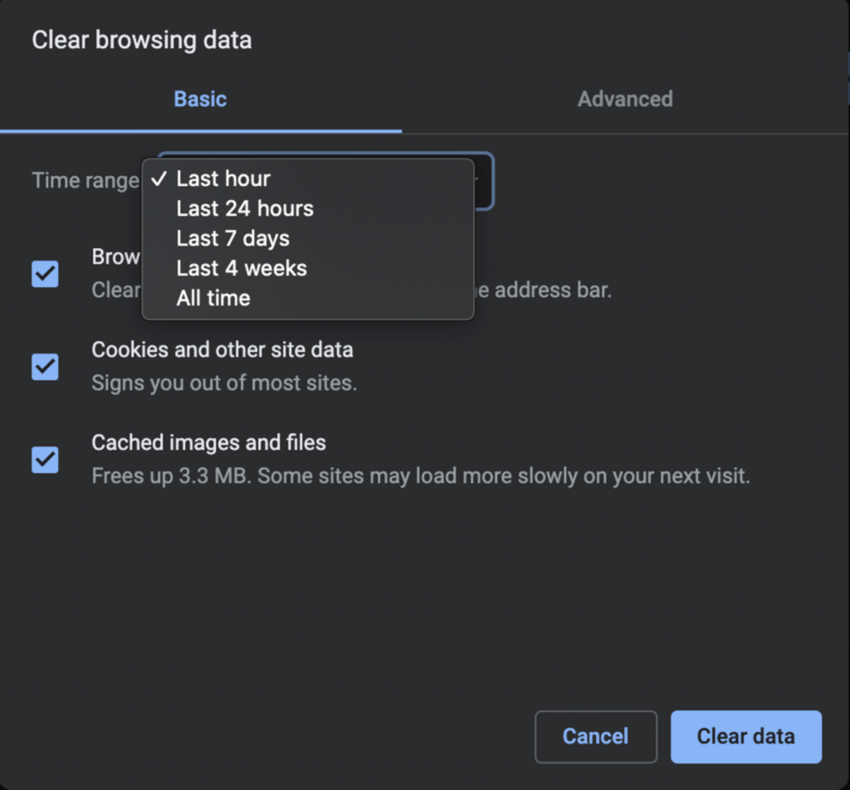Disable Cached images and files checkbox
The width and height of the screenshot is (850, 790).
tap(45, 460)
